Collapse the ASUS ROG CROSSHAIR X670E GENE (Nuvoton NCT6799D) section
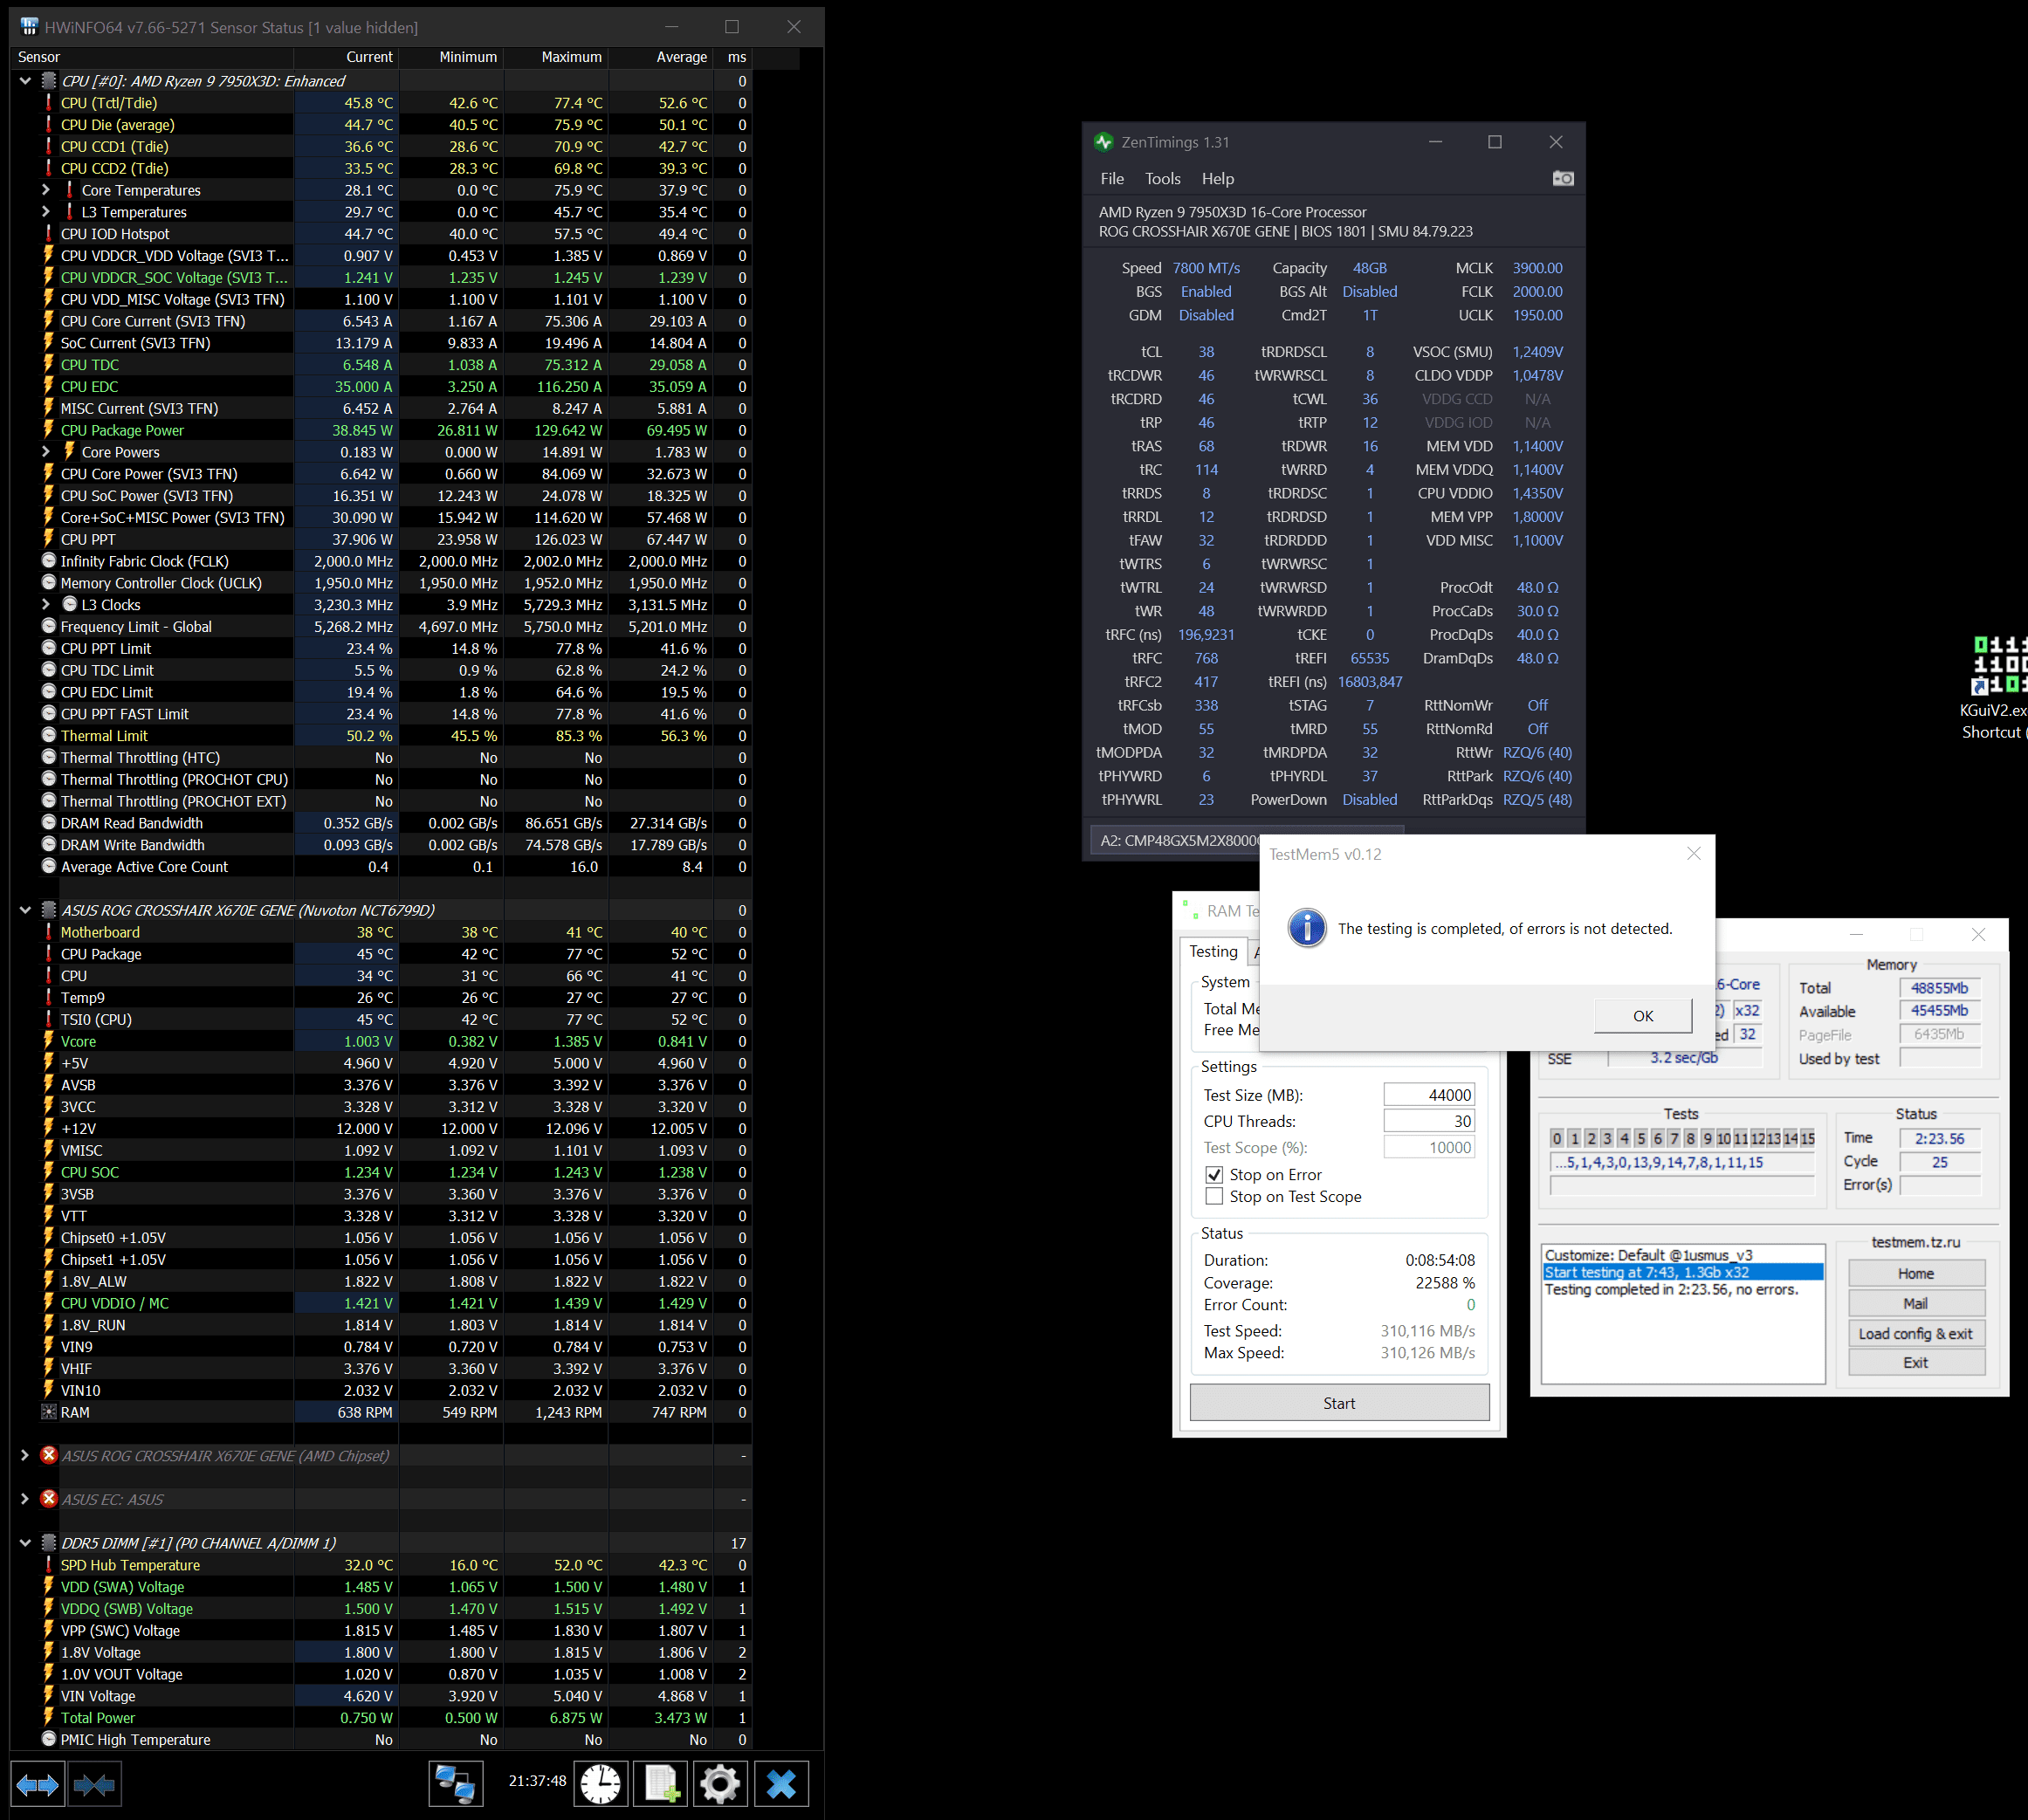The height and width of the screenshot is (1820, 2028). coord(25,910)
